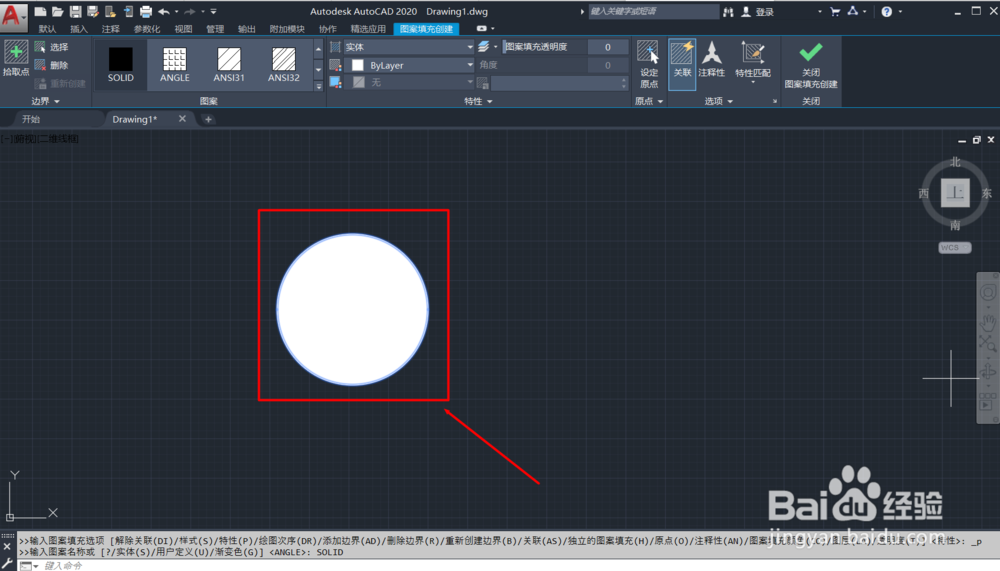1000x571 pixels.
Task: Open the Quick Access Toolbar customize arrow
Action: [214, 11]
